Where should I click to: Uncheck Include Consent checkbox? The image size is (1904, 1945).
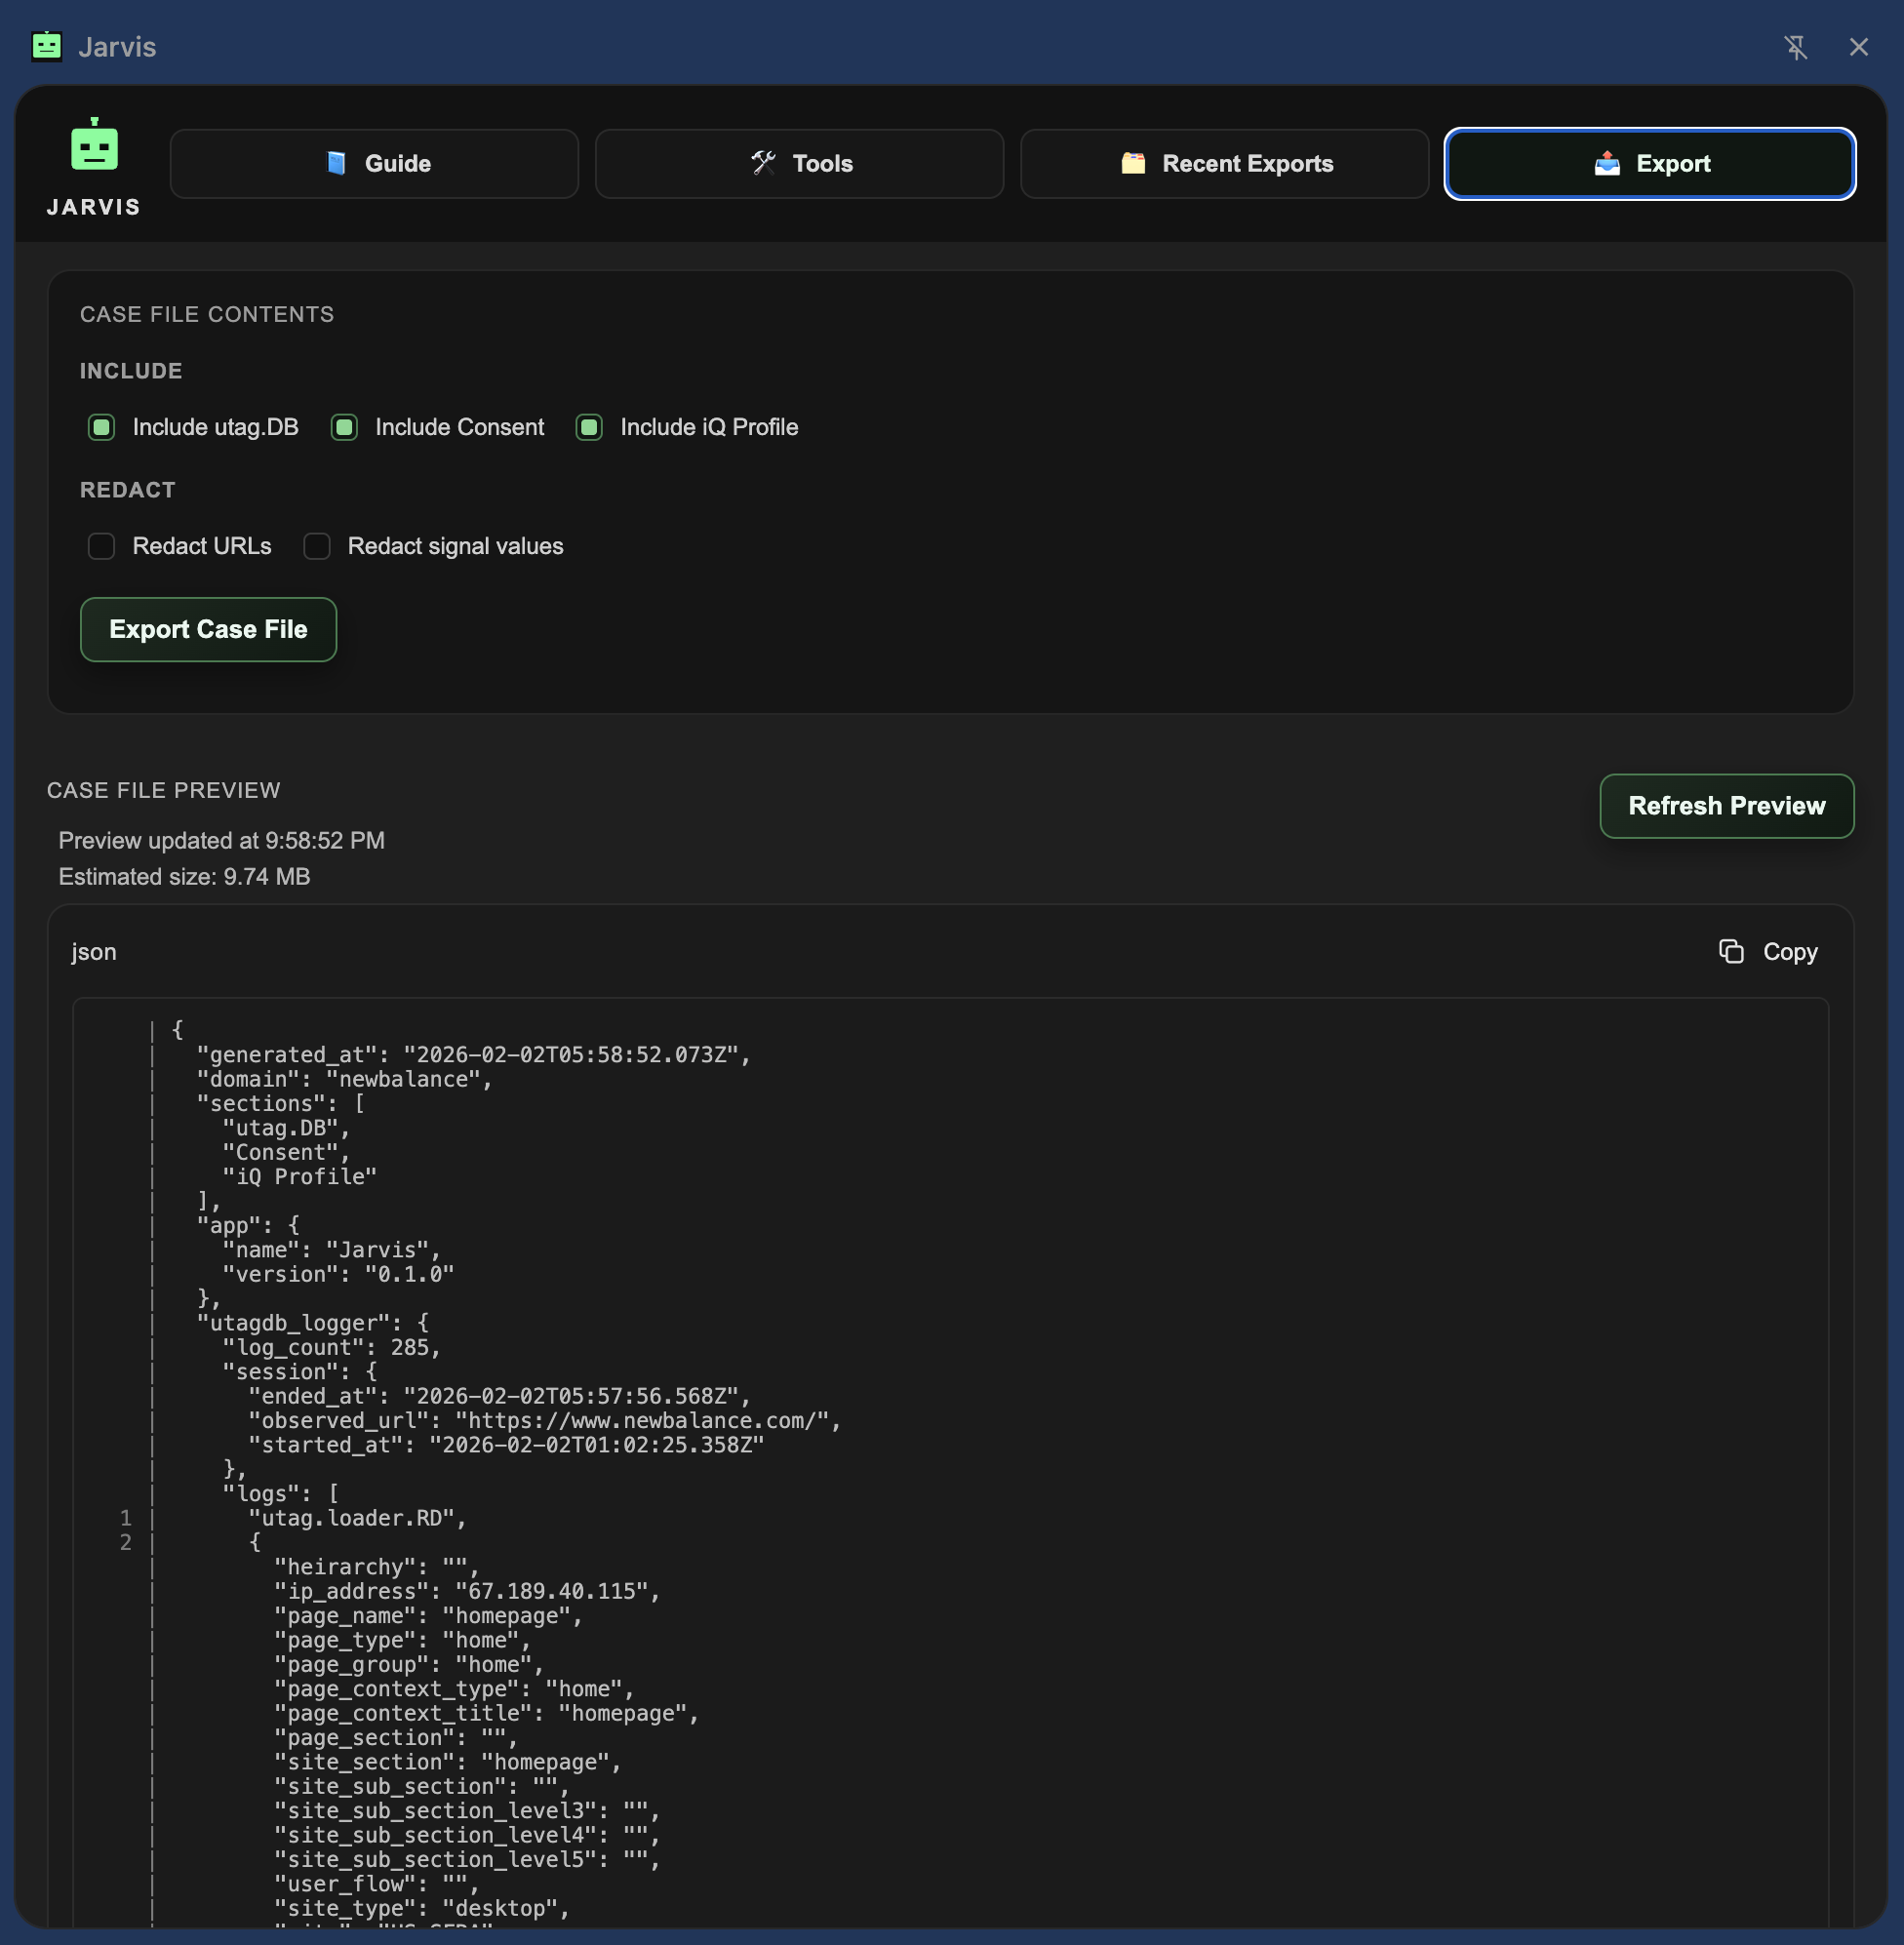(344, 427)
